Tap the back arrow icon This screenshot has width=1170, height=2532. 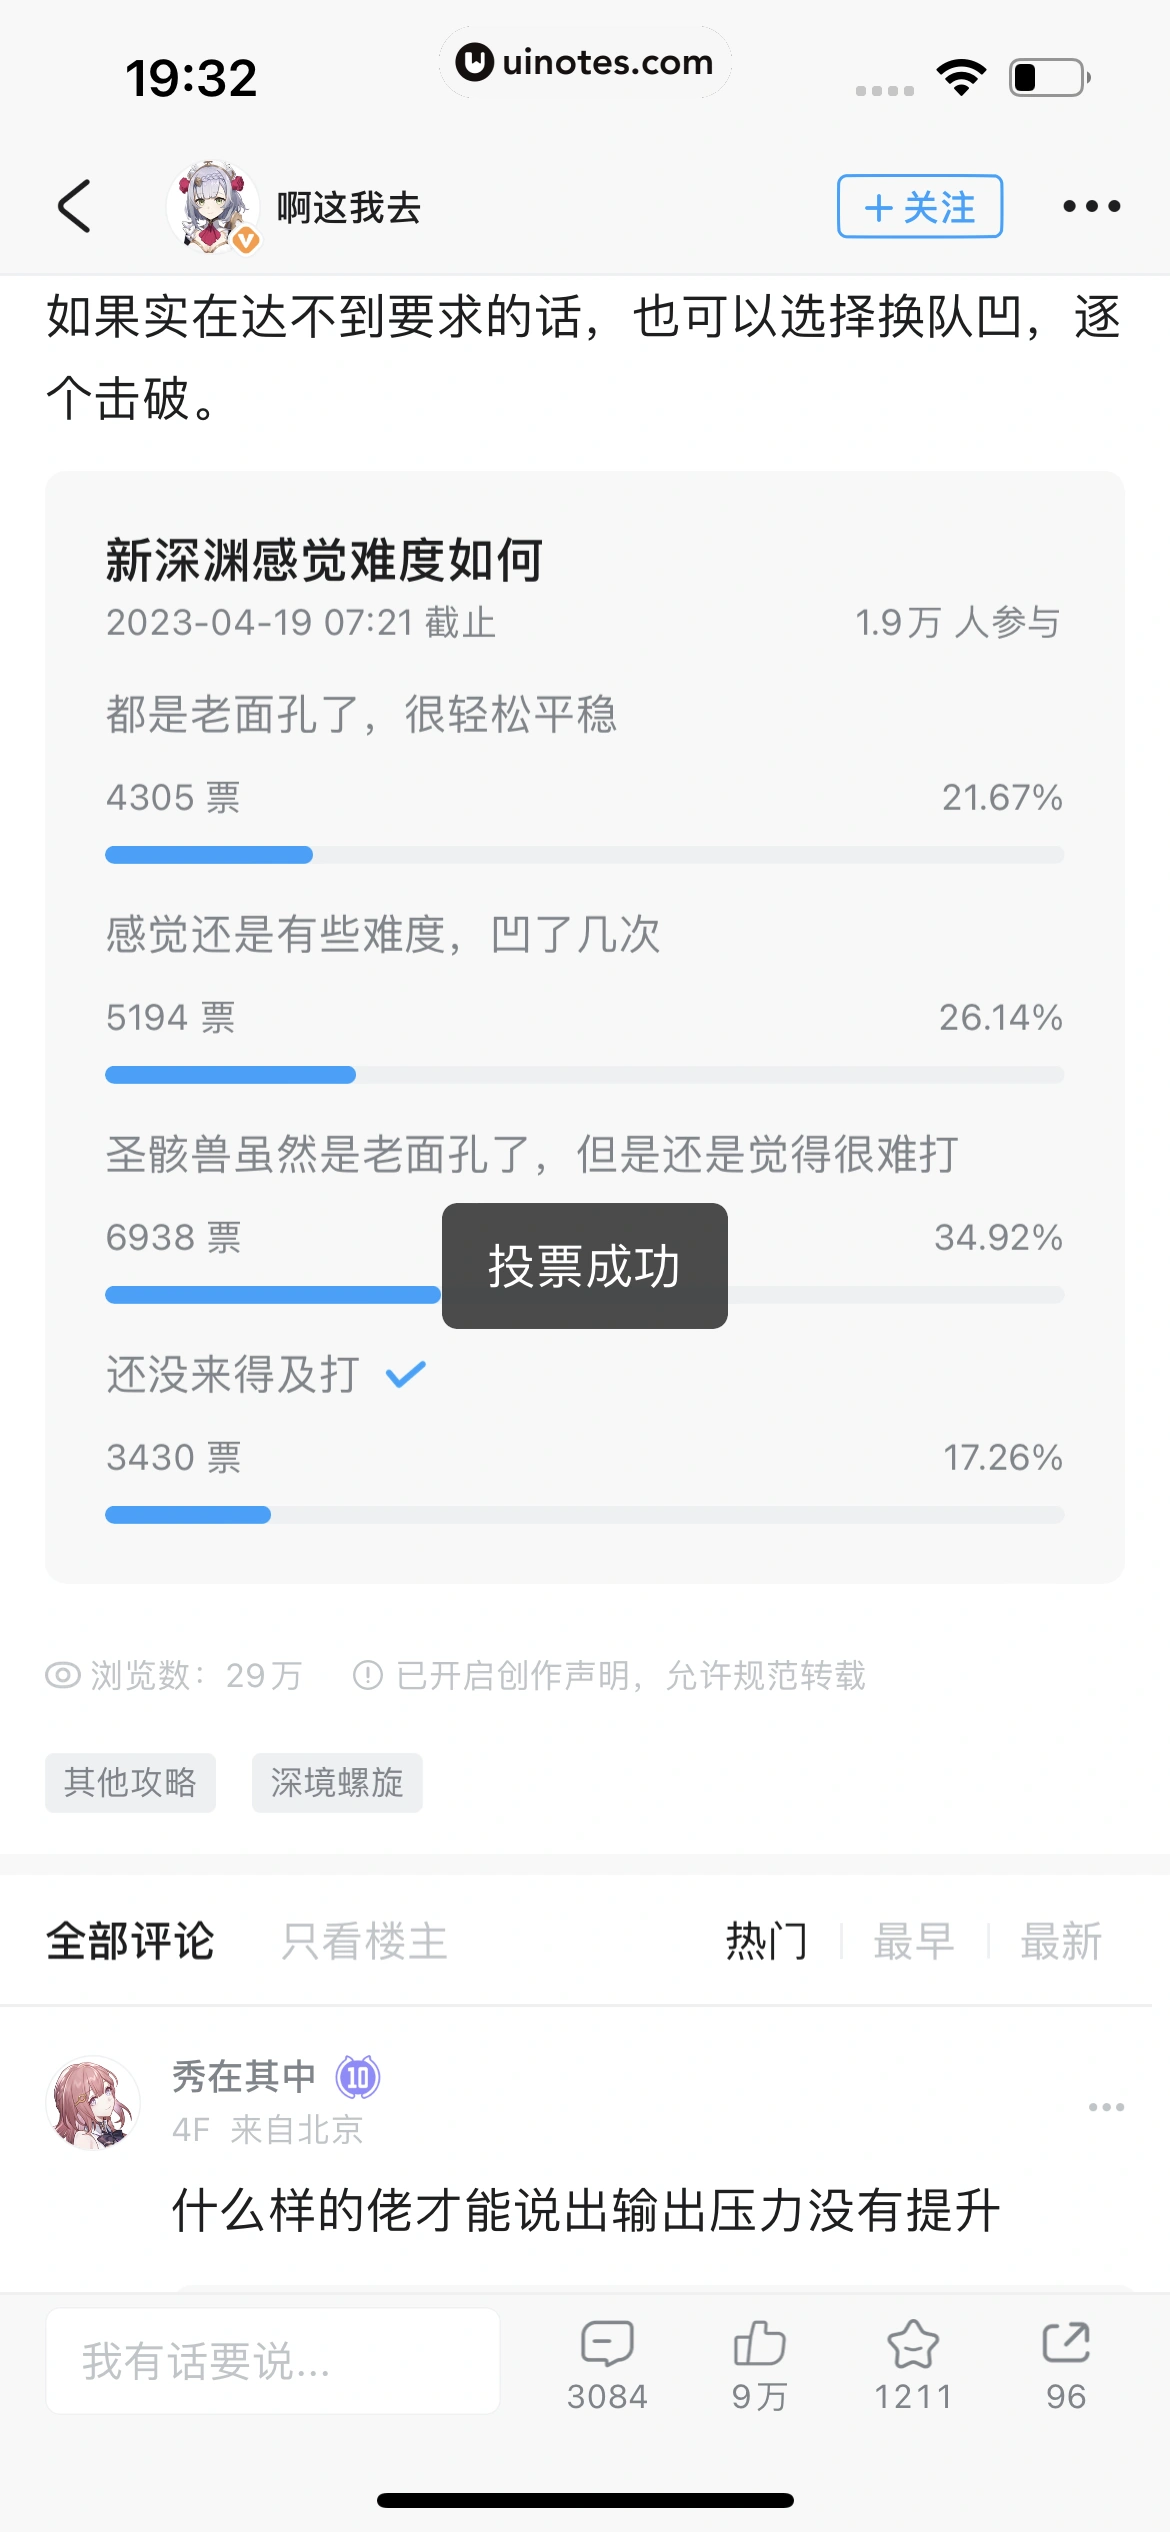point(75,206)
